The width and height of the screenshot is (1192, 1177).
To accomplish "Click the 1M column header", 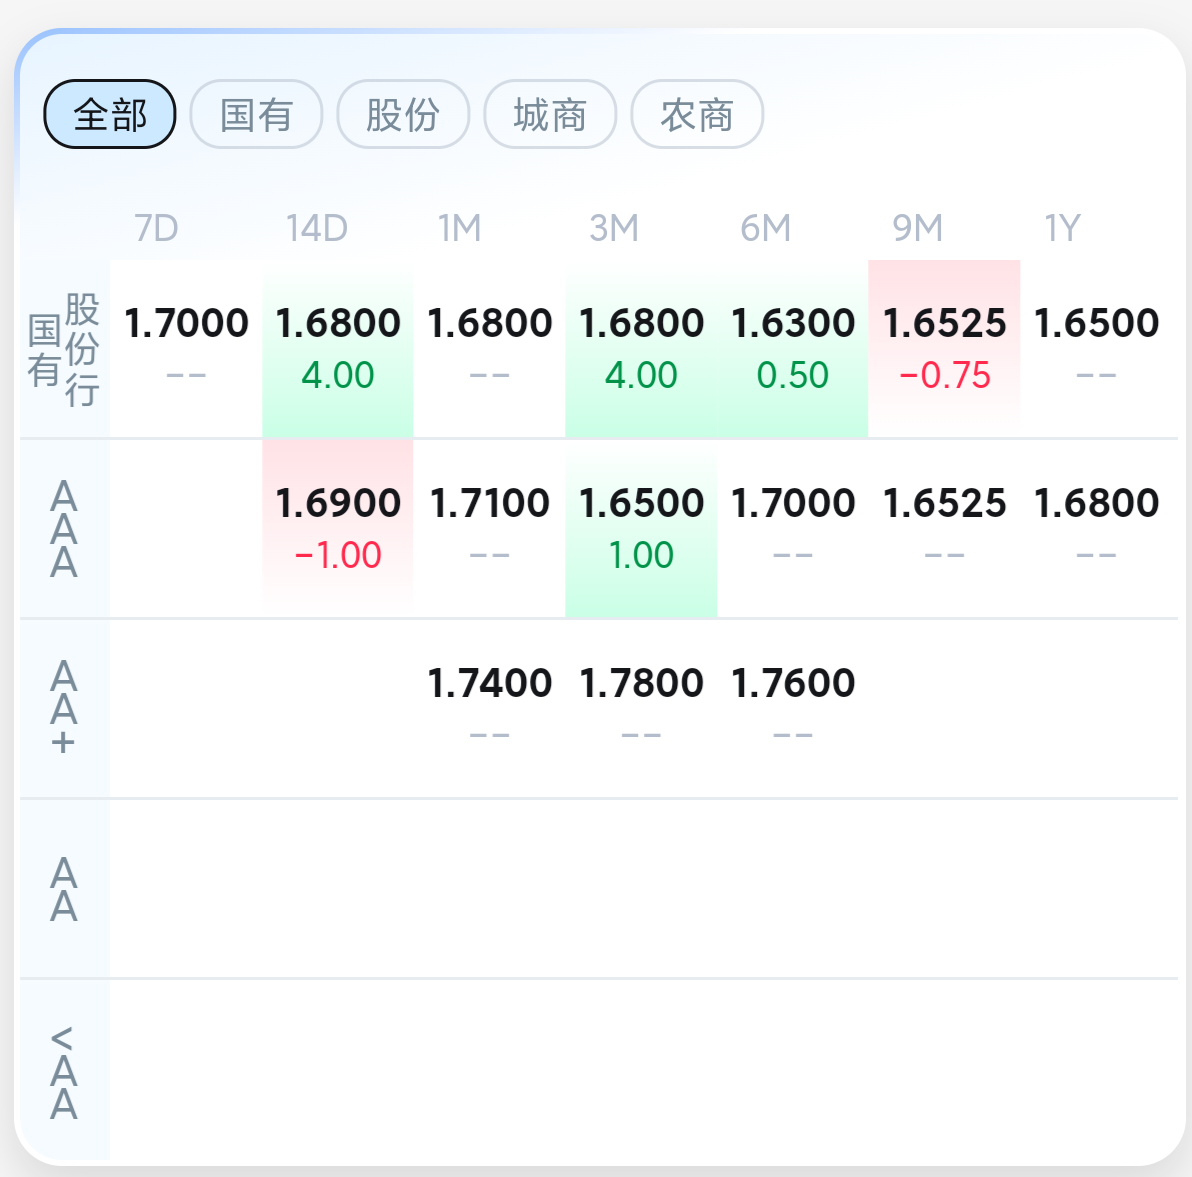I will click(x=460, y=228).
